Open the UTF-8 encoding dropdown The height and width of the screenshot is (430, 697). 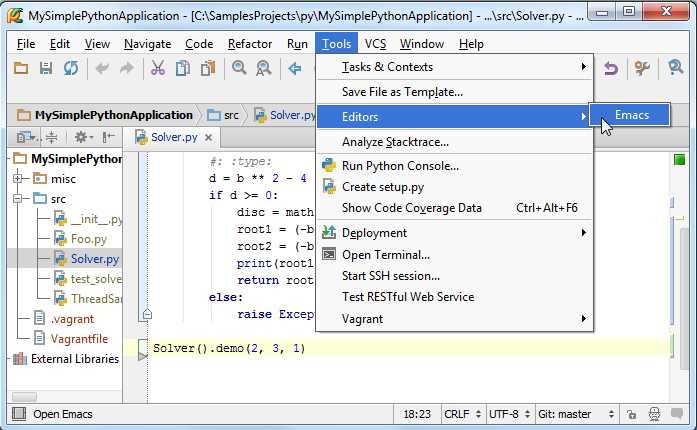tap(509, 414)
